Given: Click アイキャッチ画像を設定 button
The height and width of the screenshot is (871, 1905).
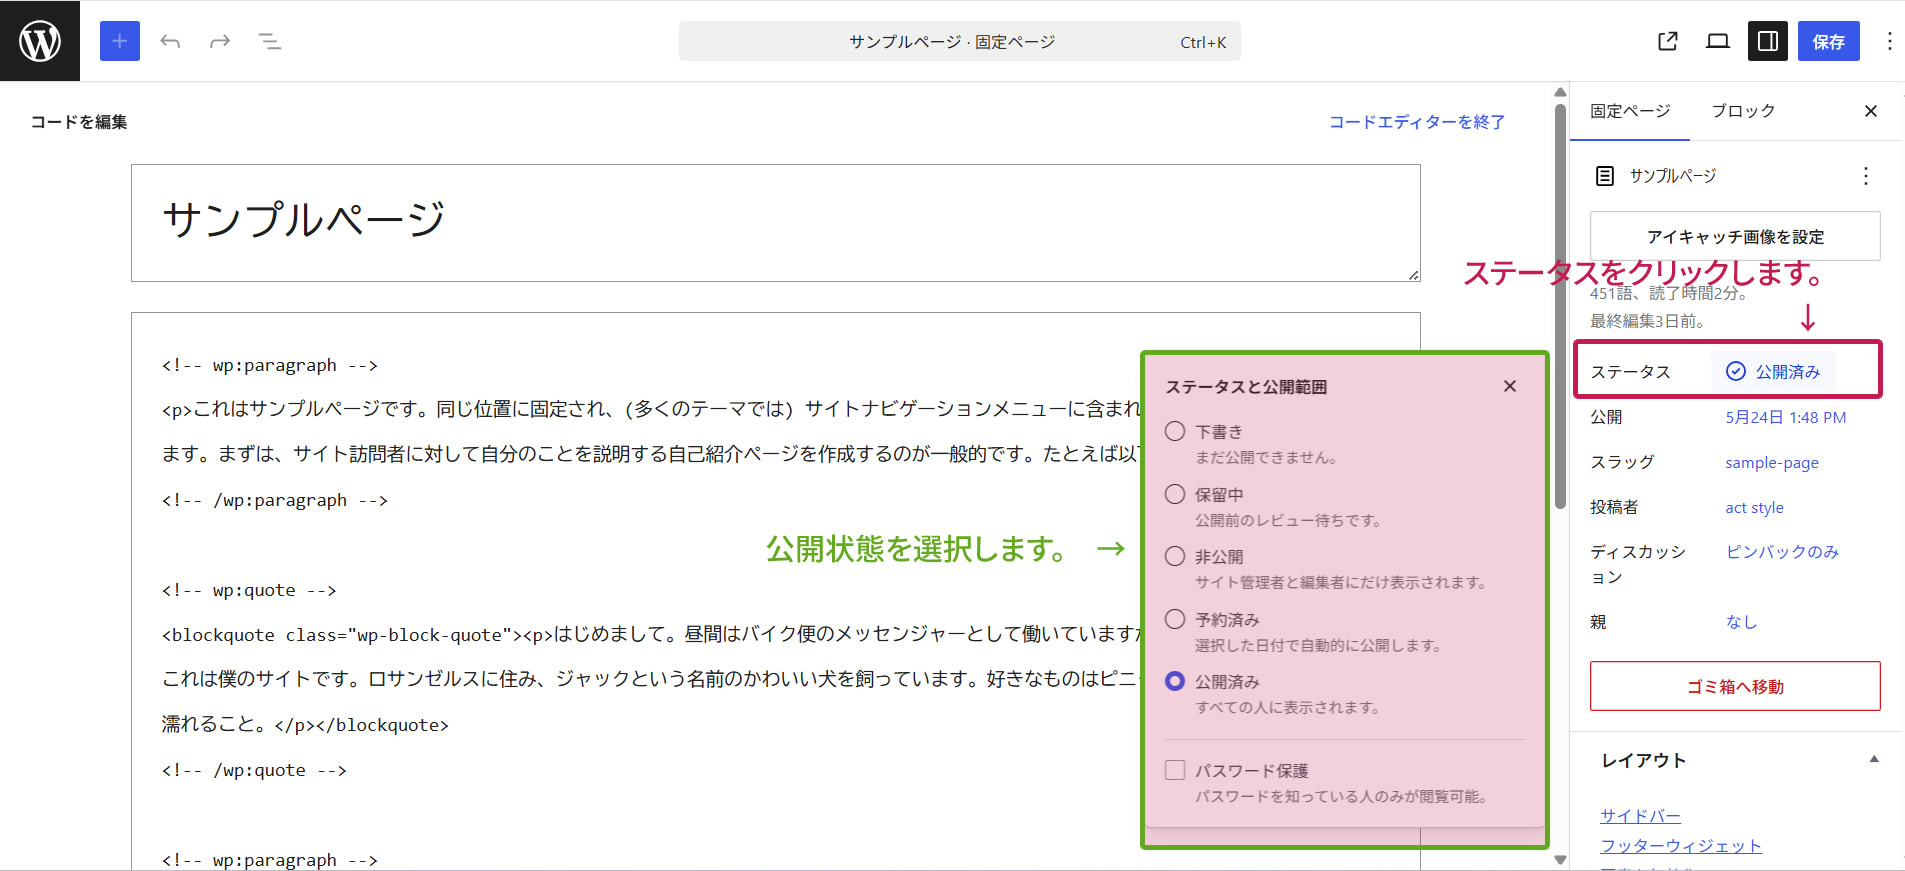Looking at the screenshot, I should (1735, 236).
